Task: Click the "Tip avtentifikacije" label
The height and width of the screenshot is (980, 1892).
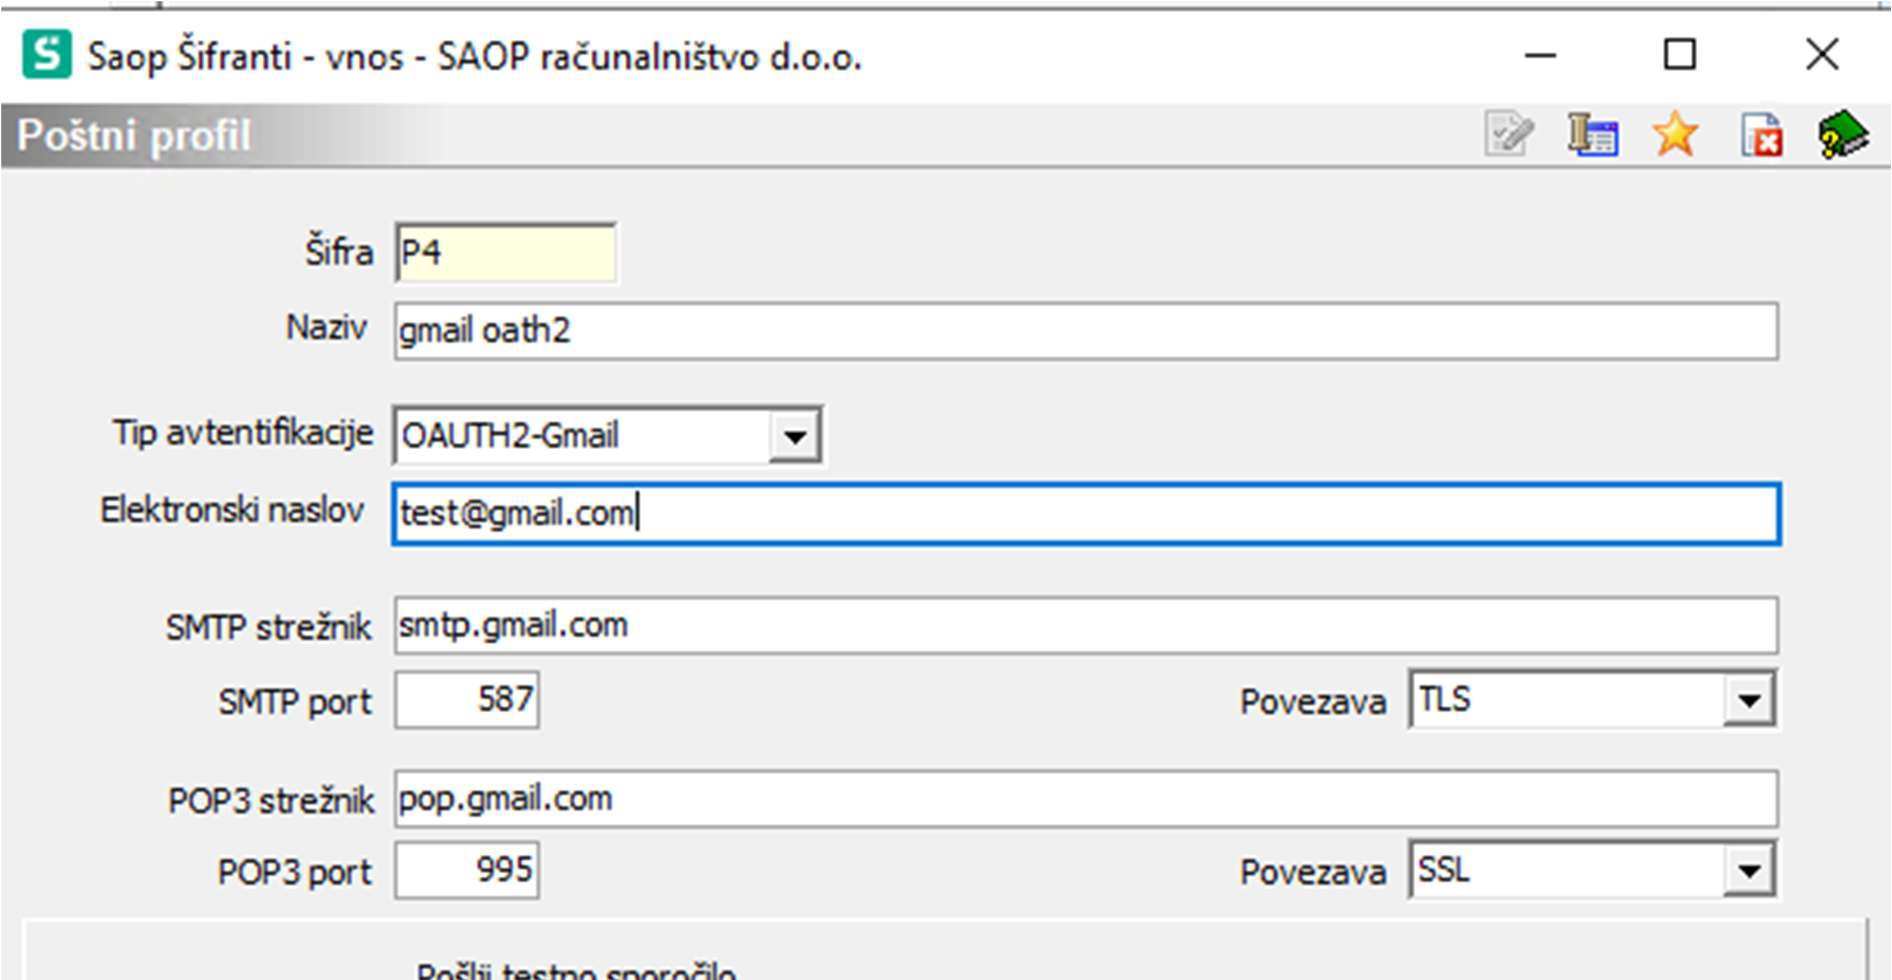Action: point(243,434)
